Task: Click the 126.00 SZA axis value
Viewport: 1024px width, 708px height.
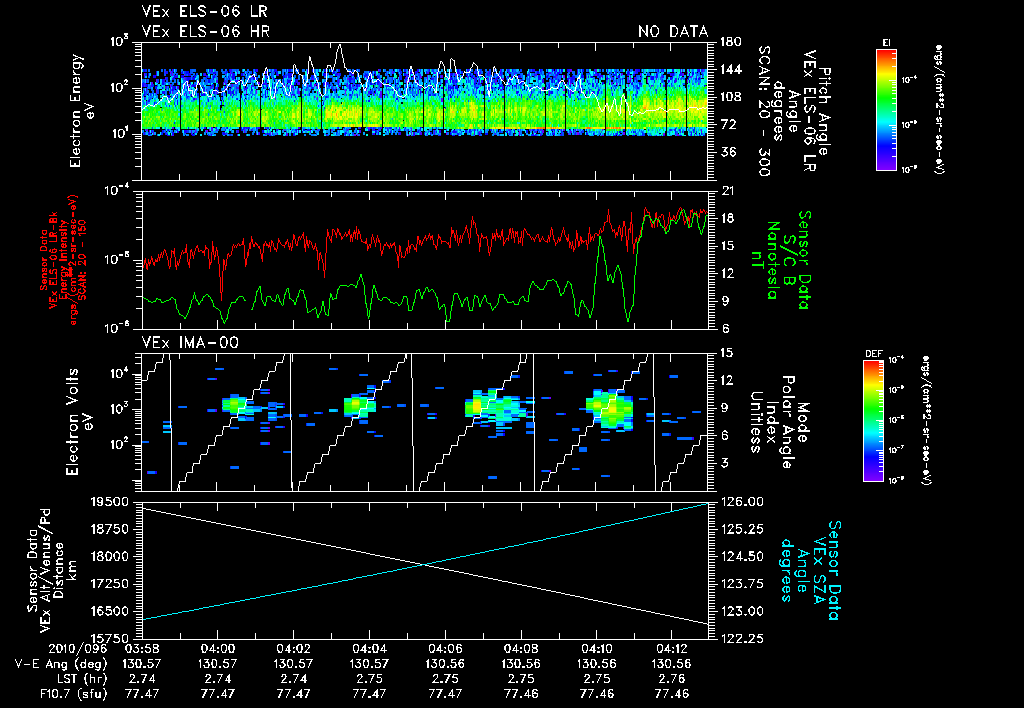Action: tap(742, 502)
